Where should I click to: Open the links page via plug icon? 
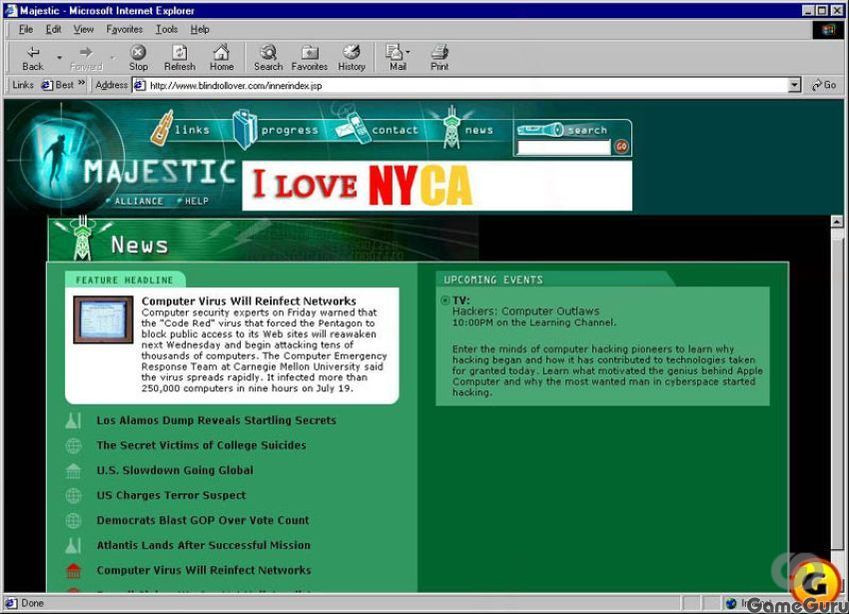point(162,128)
